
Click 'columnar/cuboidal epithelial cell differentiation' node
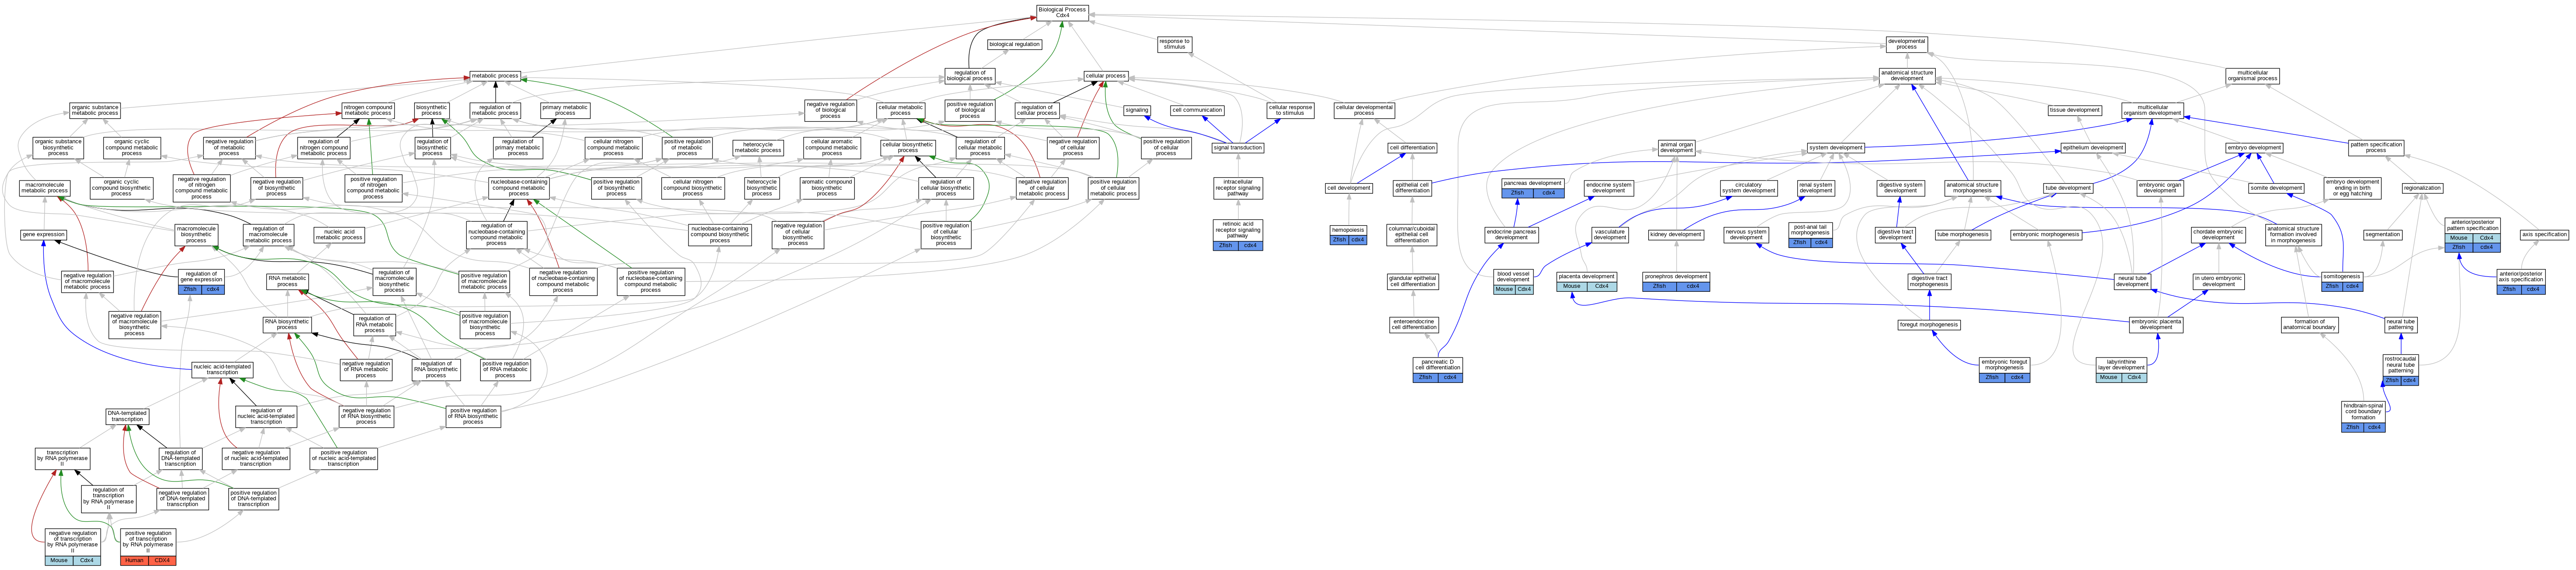(x=1411, y=234)
